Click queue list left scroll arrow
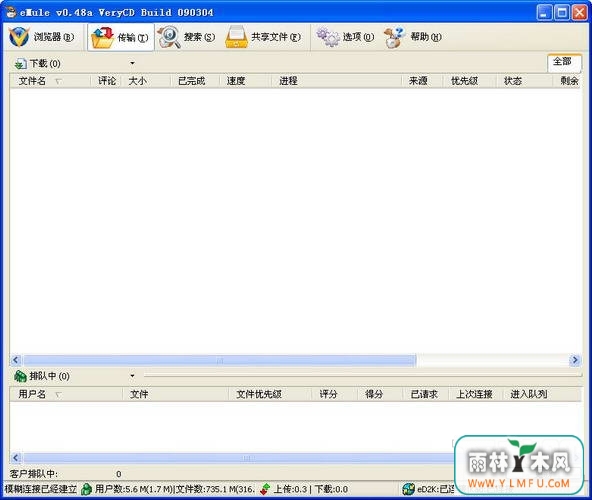The image size is (592, 500). (x=15, y=458)
